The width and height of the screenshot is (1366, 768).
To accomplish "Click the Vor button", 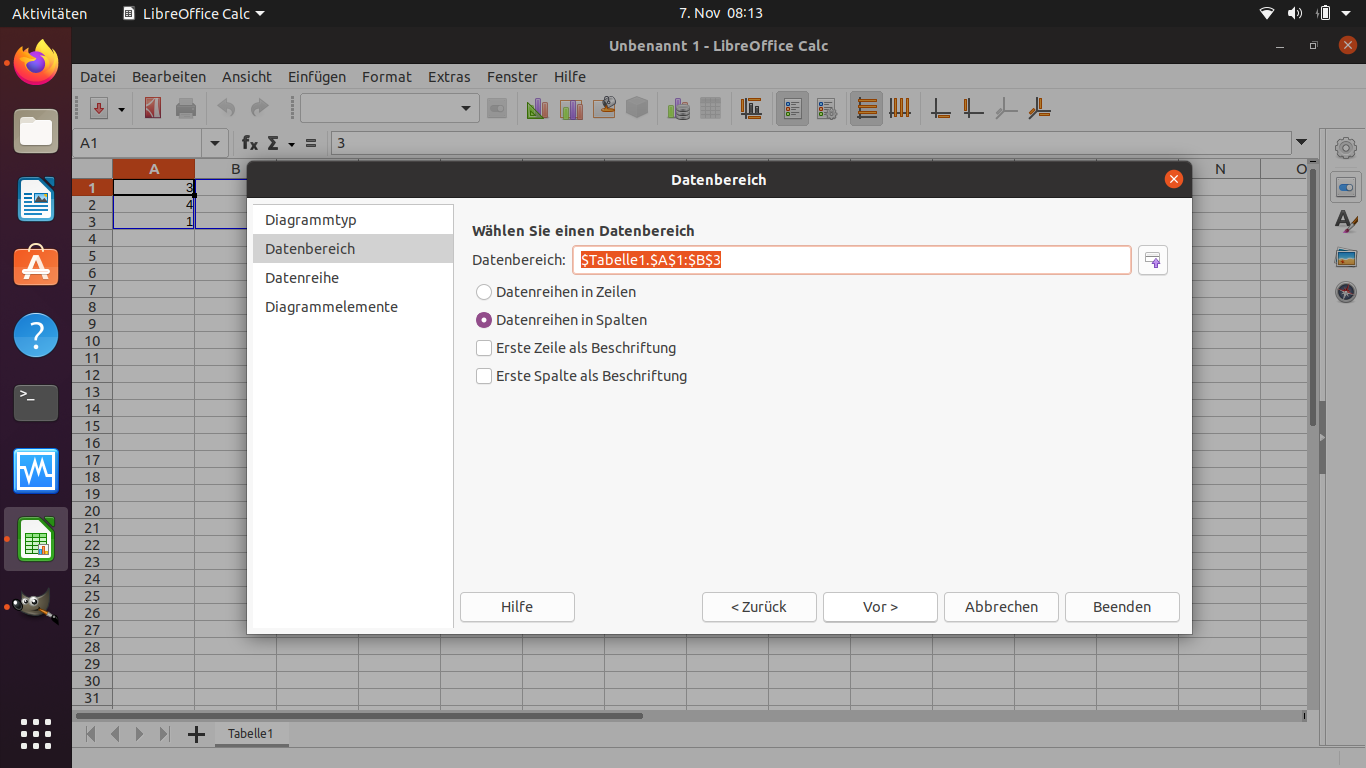I will tap(880, 607).
